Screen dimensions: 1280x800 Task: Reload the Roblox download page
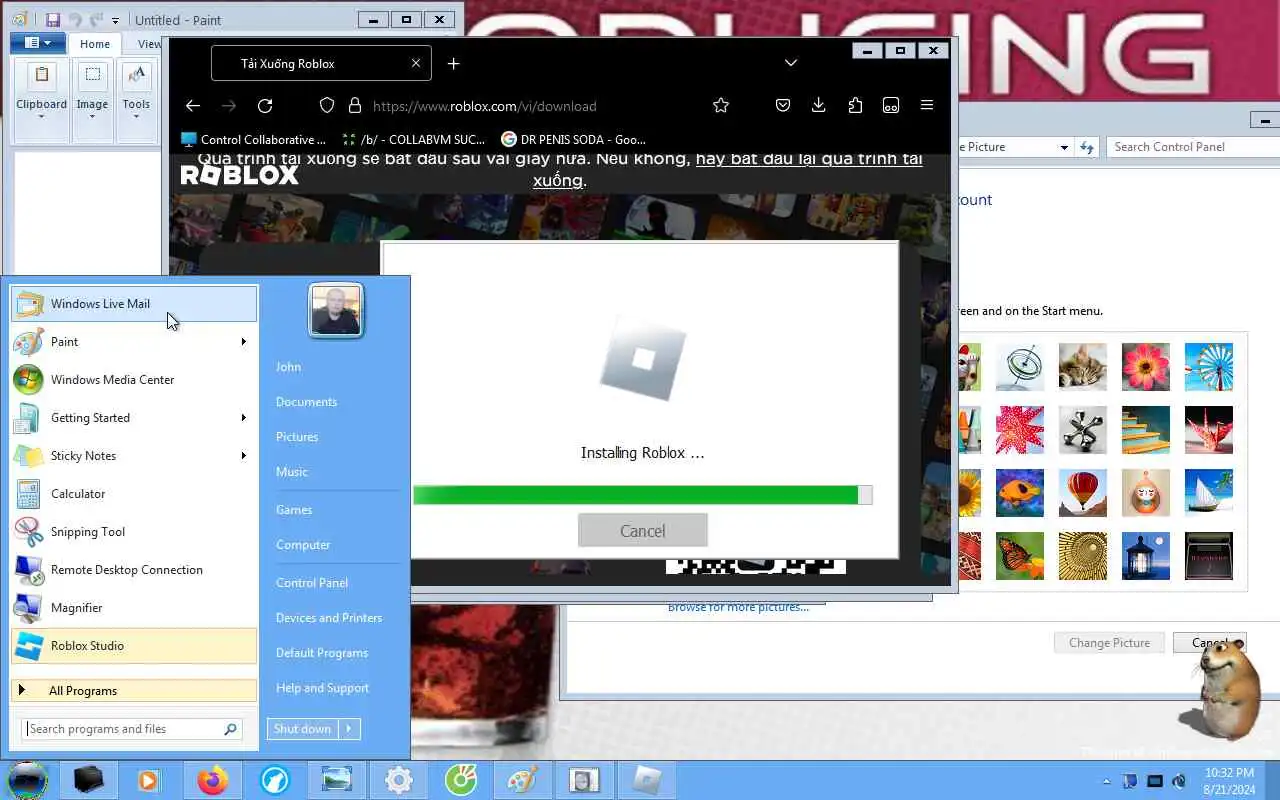tap(265, 106)
